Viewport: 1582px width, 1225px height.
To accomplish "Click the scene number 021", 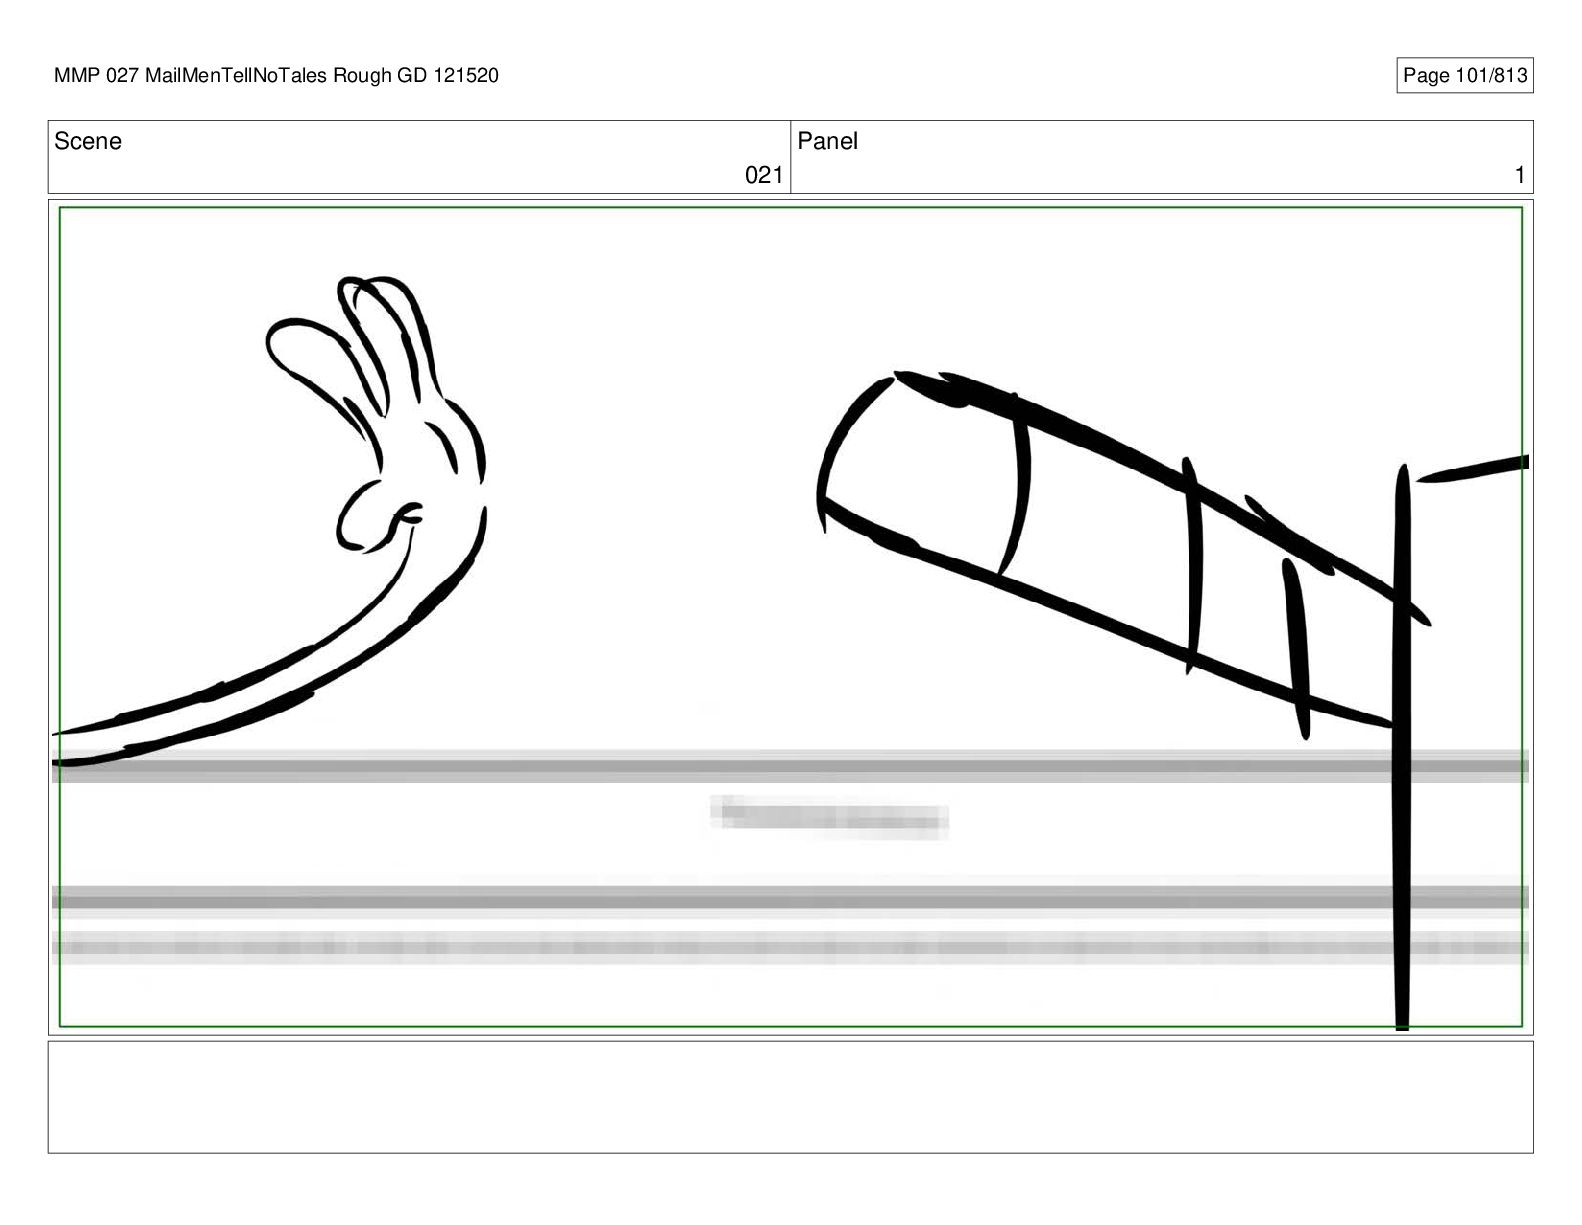I will click(764, 175).
